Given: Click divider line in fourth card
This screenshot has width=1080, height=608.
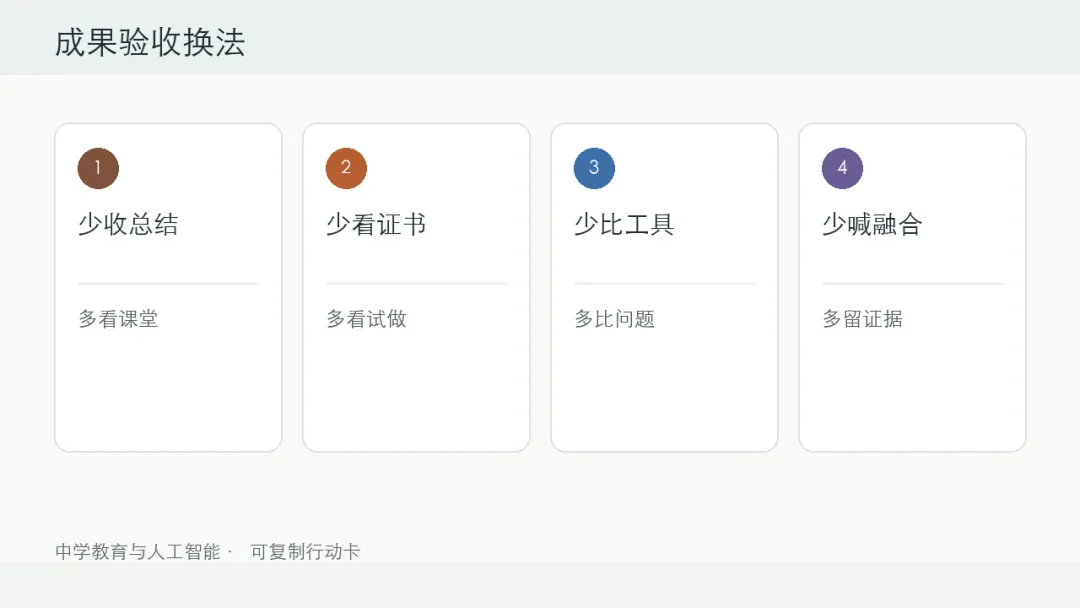Looking at the screenshot, I should (x=913, y=283).
